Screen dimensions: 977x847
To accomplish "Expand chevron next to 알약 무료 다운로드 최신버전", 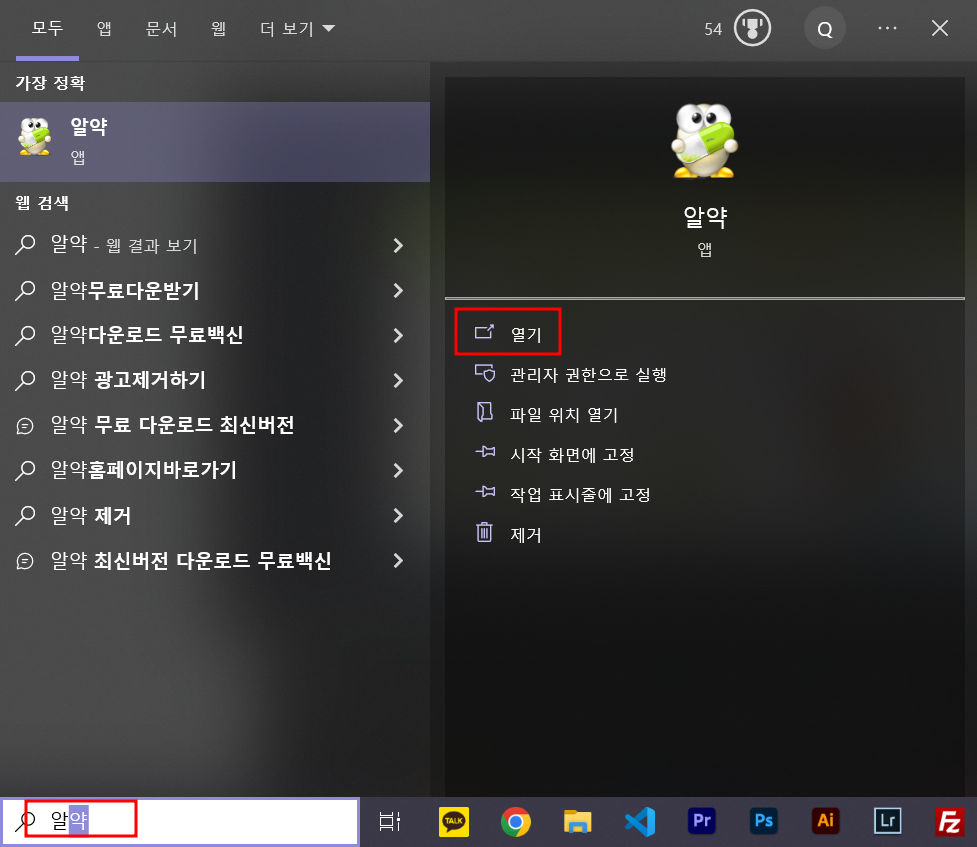I will [x=398, y=425].
